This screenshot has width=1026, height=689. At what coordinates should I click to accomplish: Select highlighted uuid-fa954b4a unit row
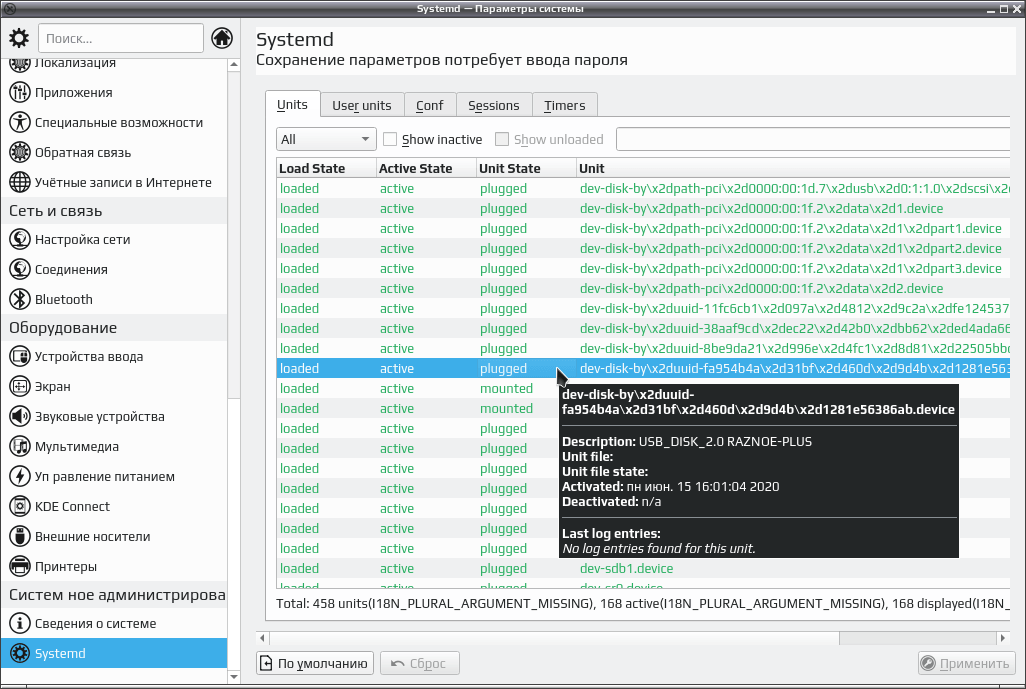(x=643, y=368)
